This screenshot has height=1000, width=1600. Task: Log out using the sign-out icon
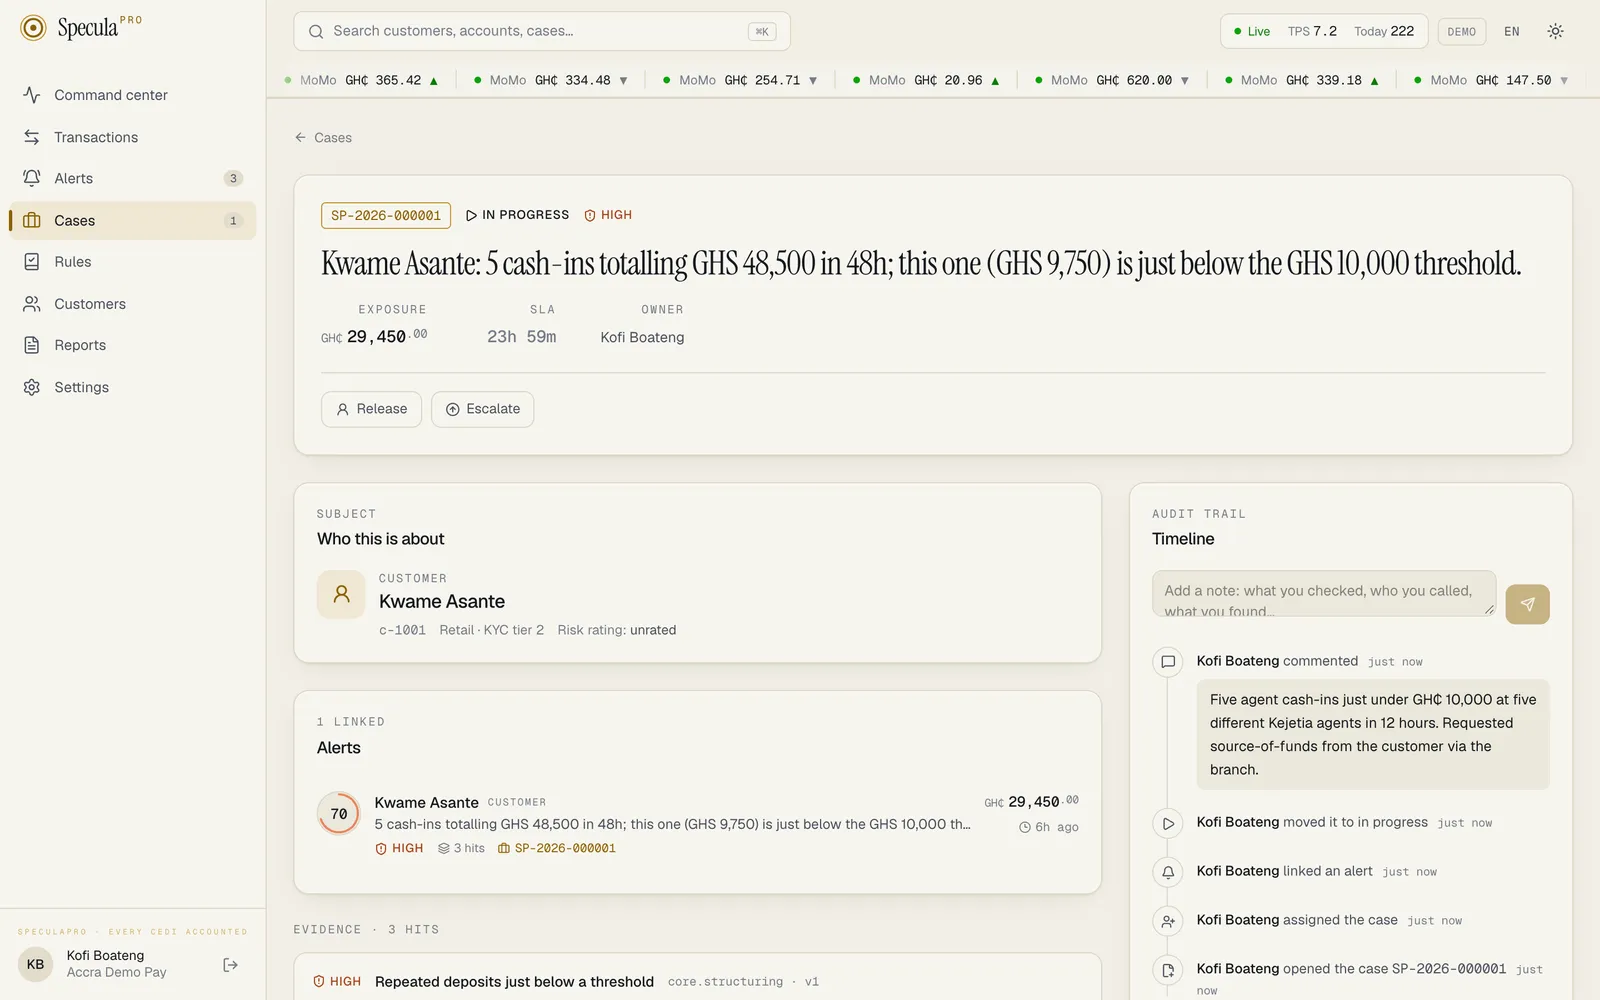tap(230, 965)
